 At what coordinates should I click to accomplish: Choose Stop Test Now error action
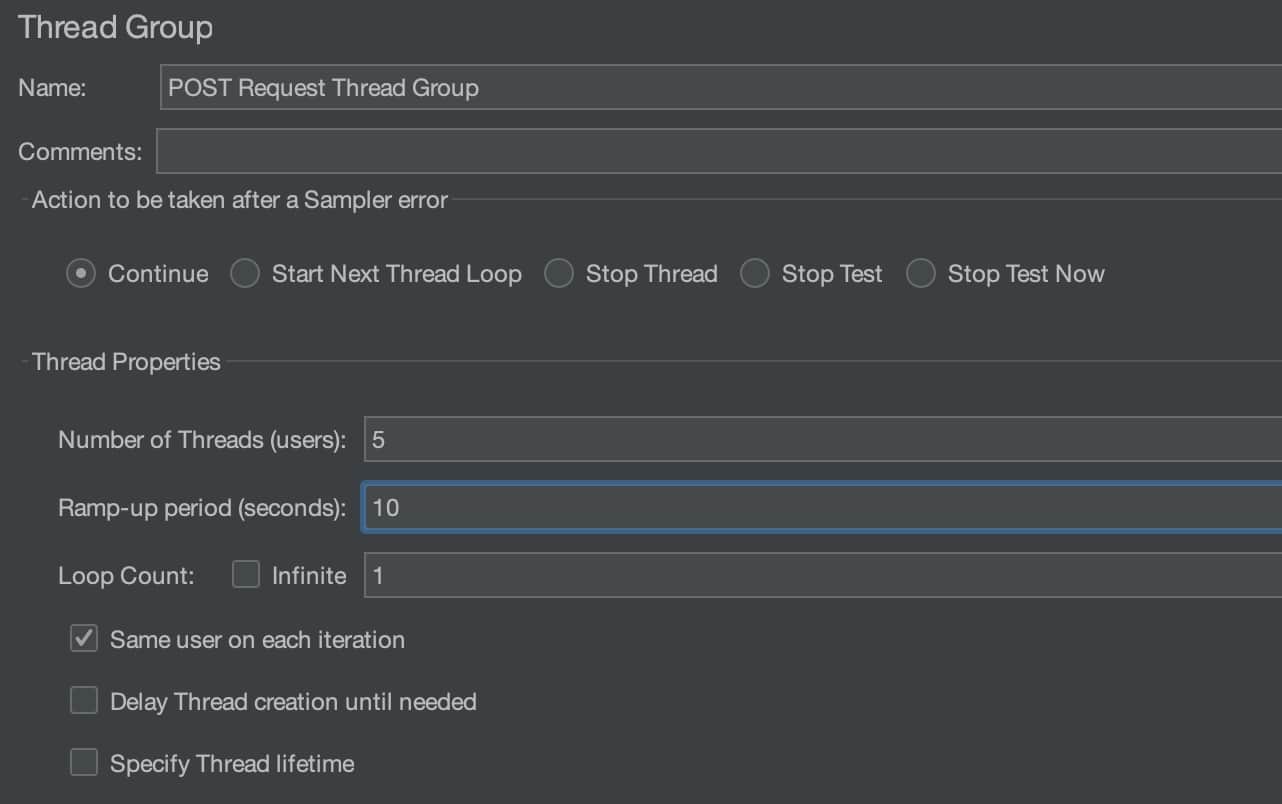coord(919,273)
